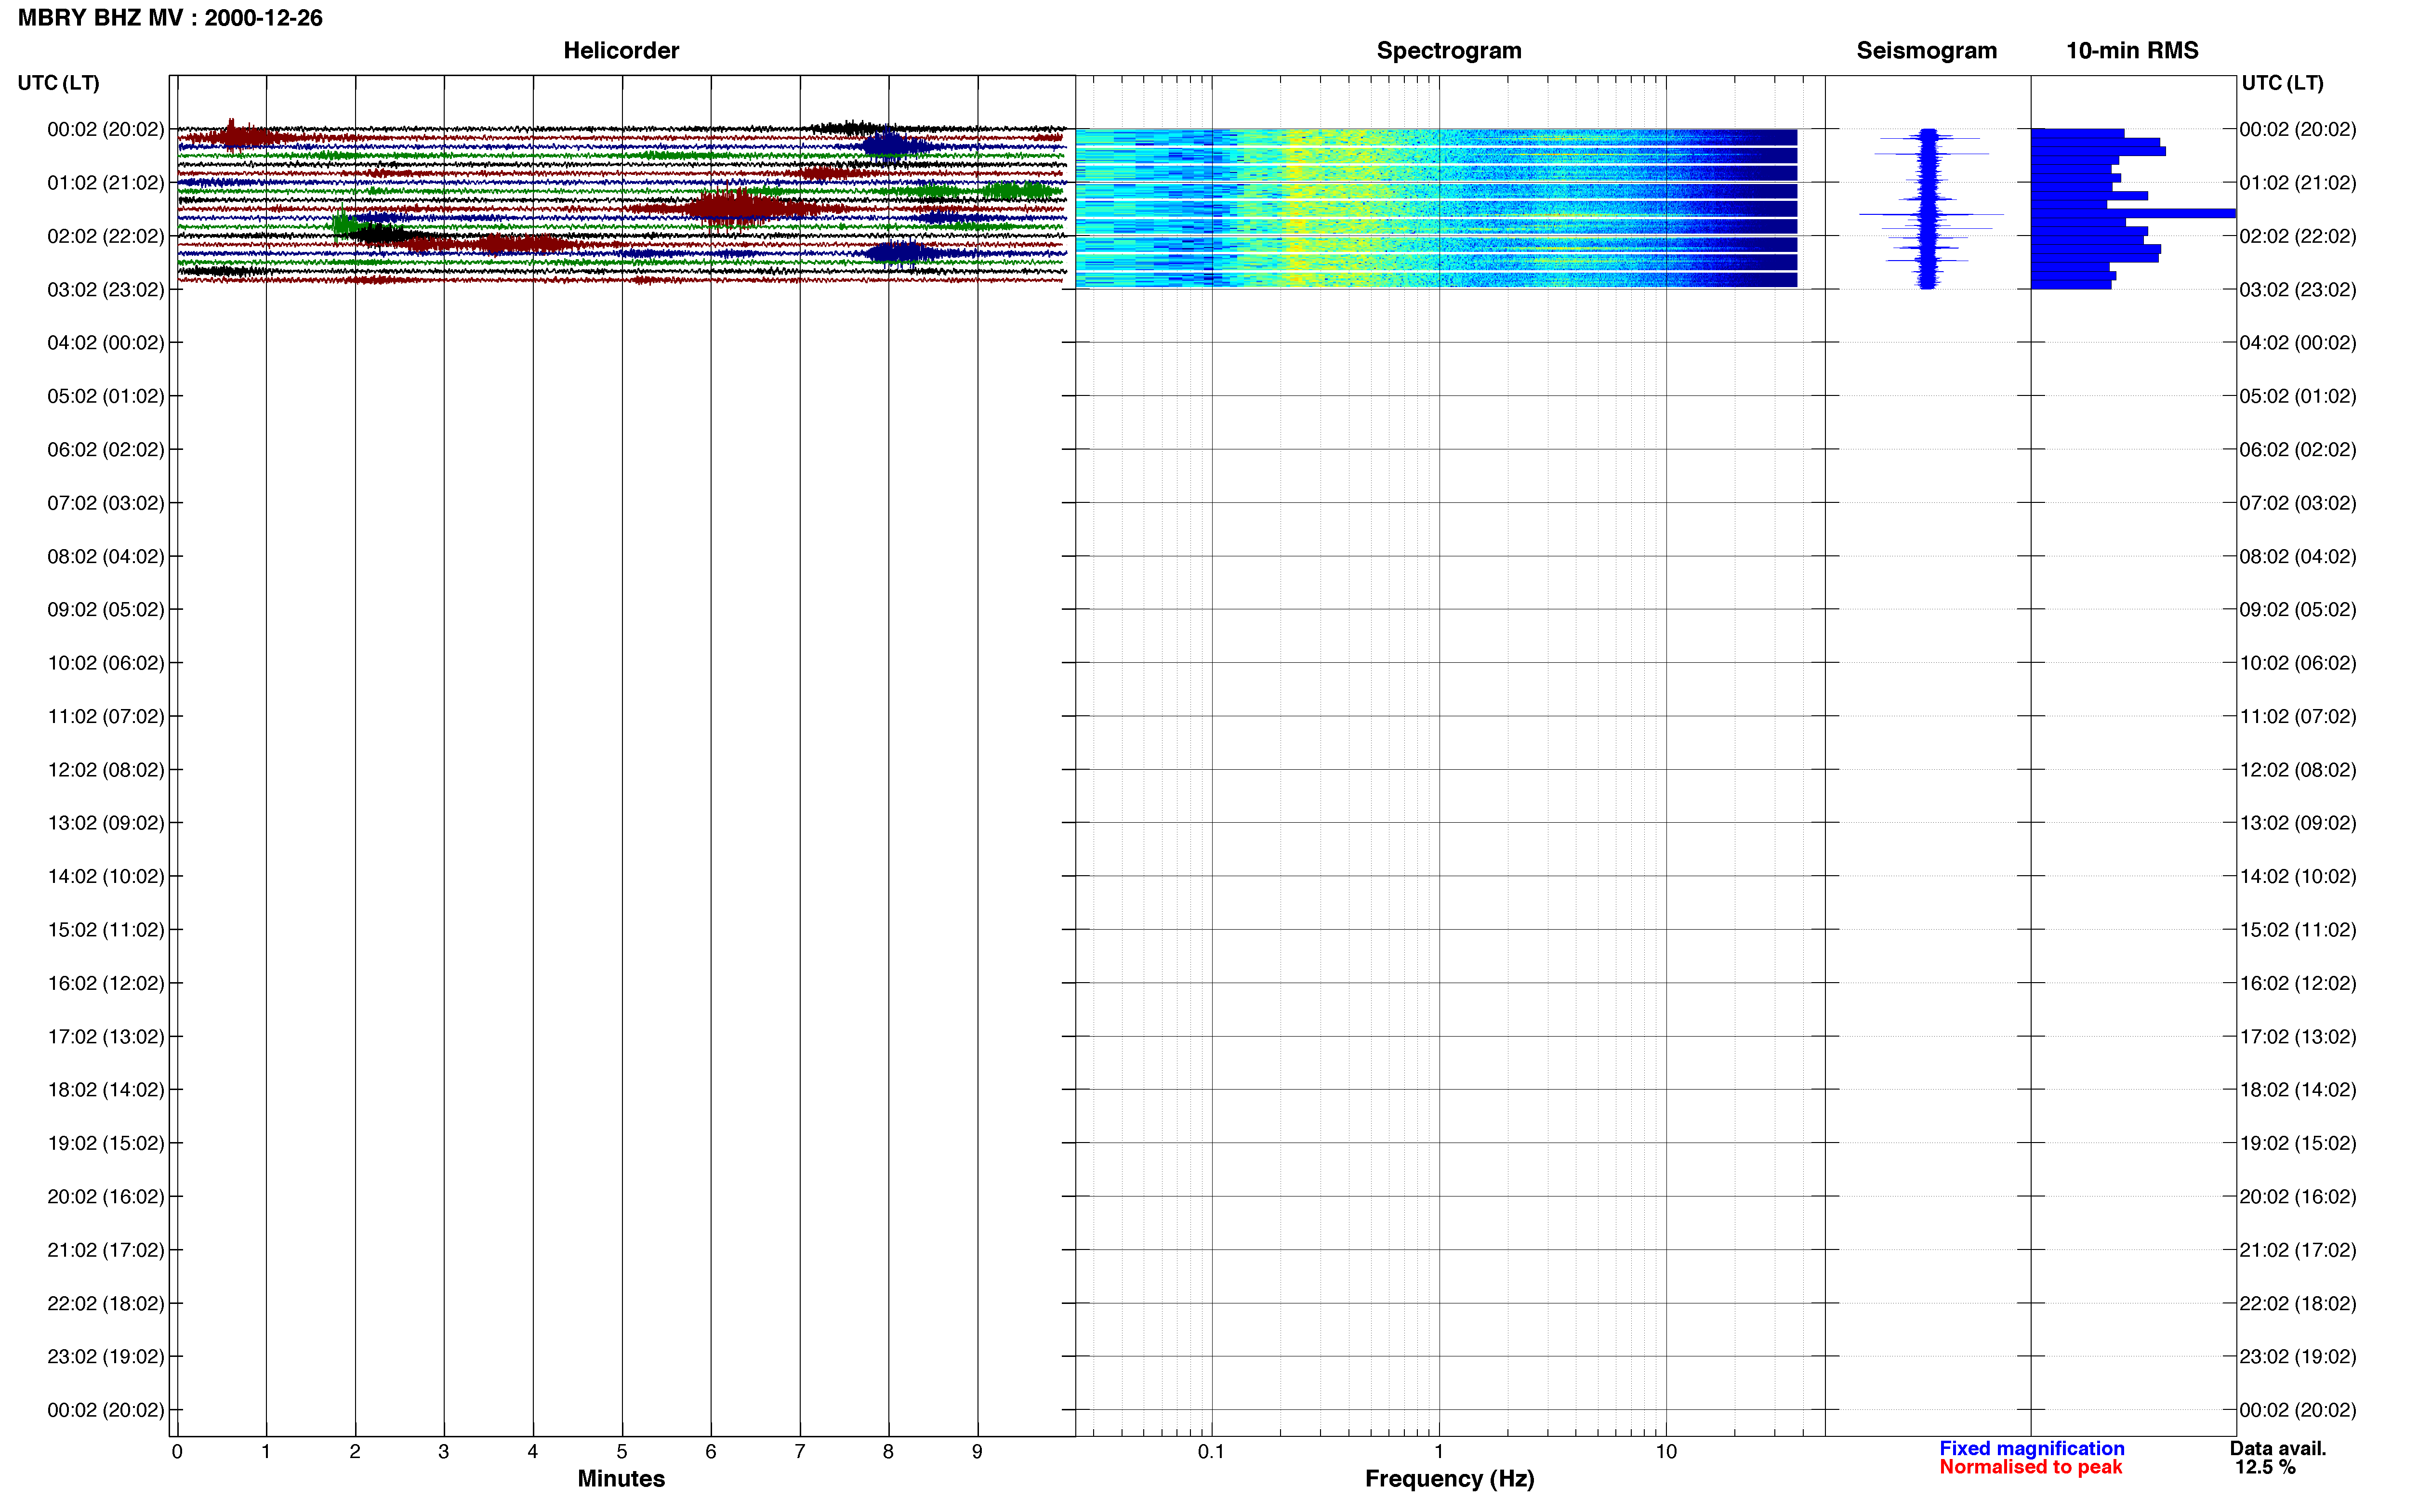
Task: Click left time label '20:02 (16:02)'
Action: 106,1197
